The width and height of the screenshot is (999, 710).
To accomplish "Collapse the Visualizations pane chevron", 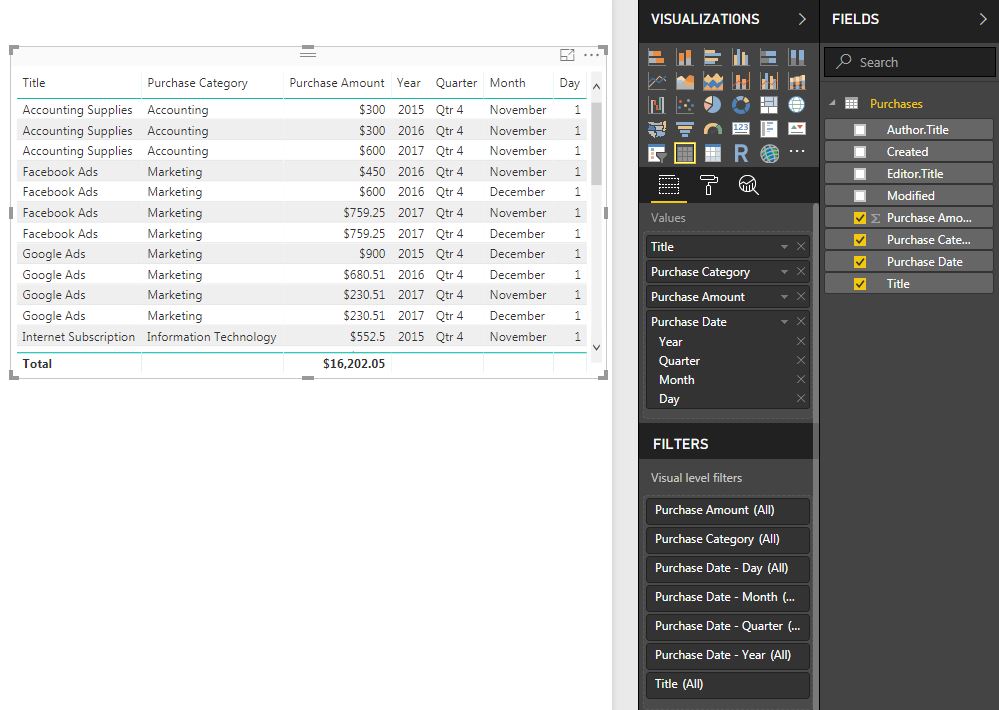I will click(802, 19).
